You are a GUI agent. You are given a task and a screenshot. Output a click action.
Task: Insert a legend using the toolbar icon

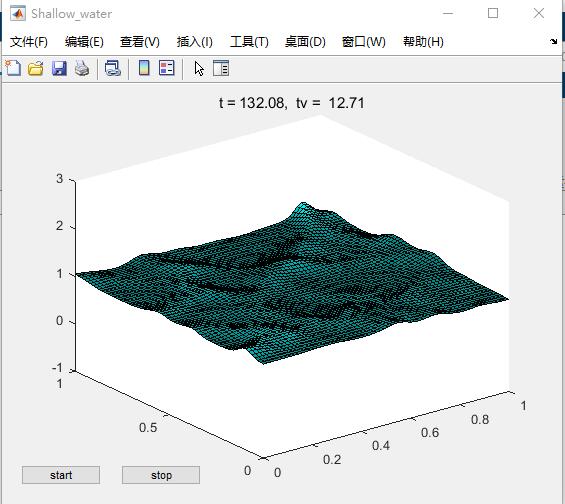point(166,68)
